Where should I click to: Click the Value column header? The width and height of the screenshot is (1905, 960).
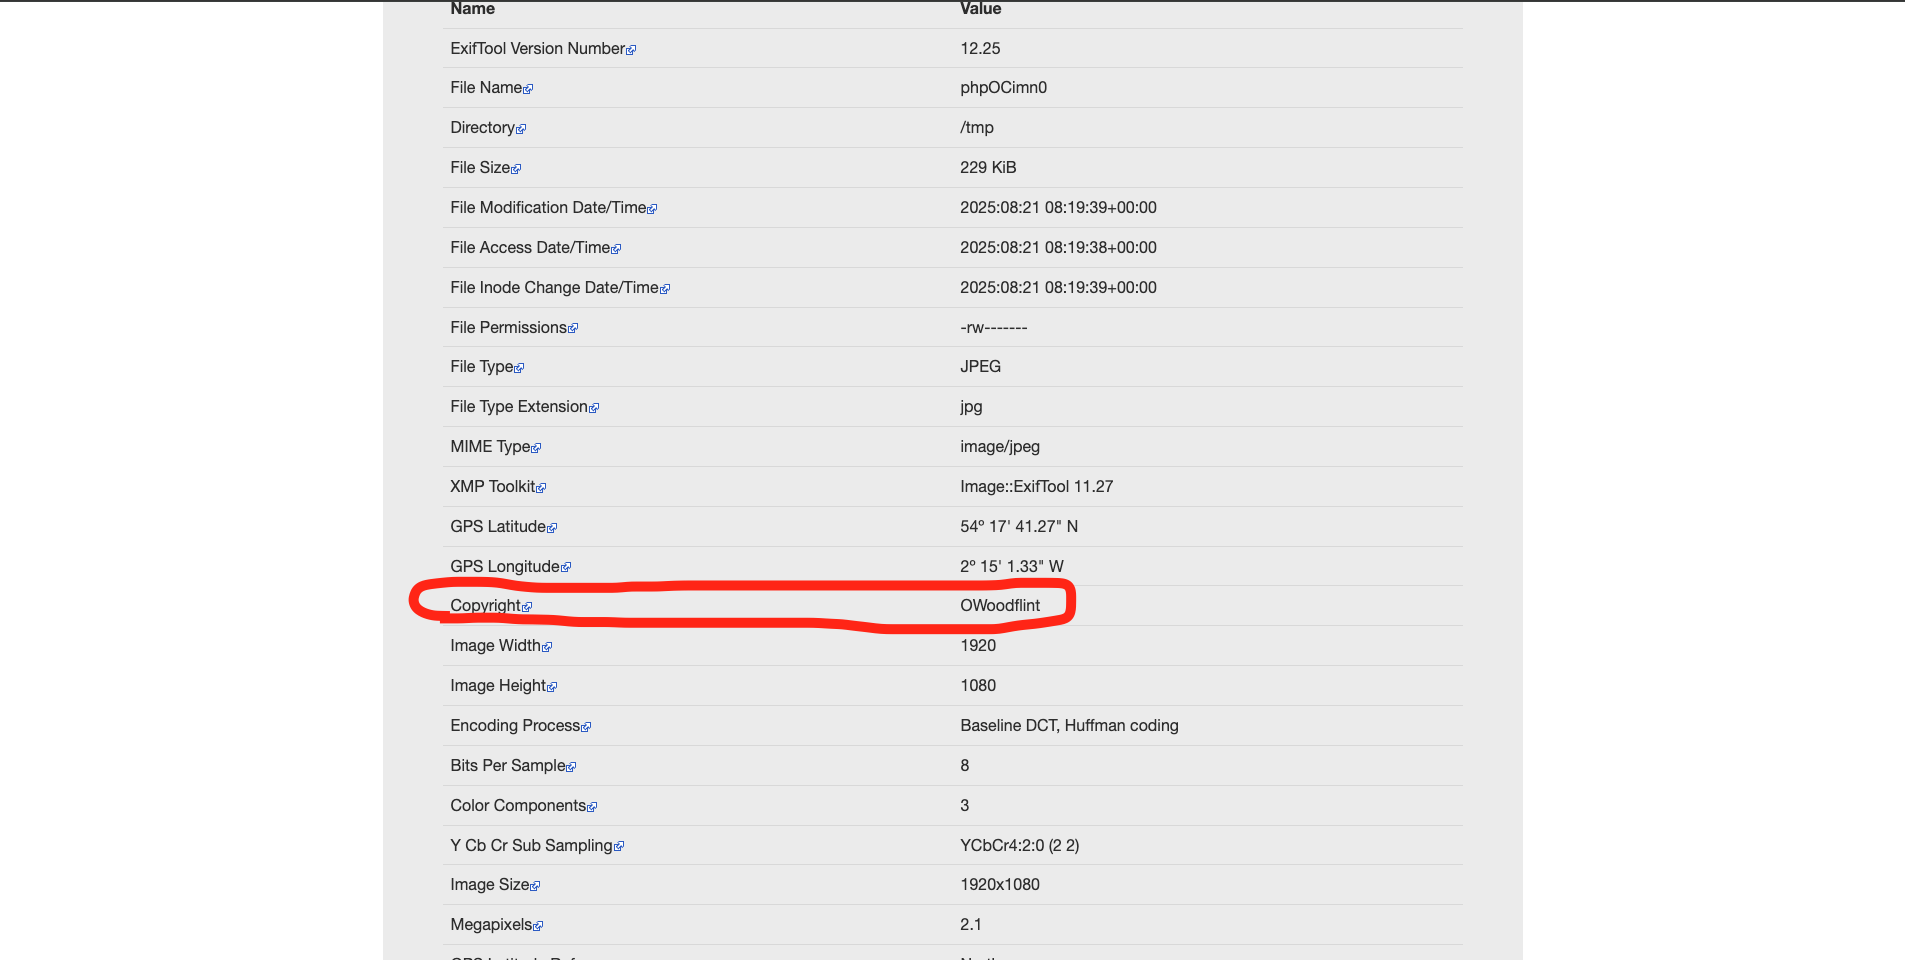pos(980,9)
